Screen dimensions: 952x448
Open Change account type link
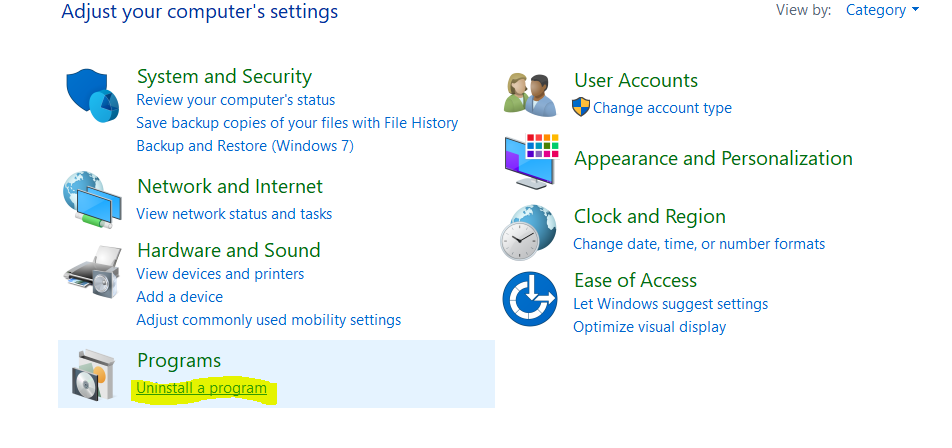click(662, 108)
